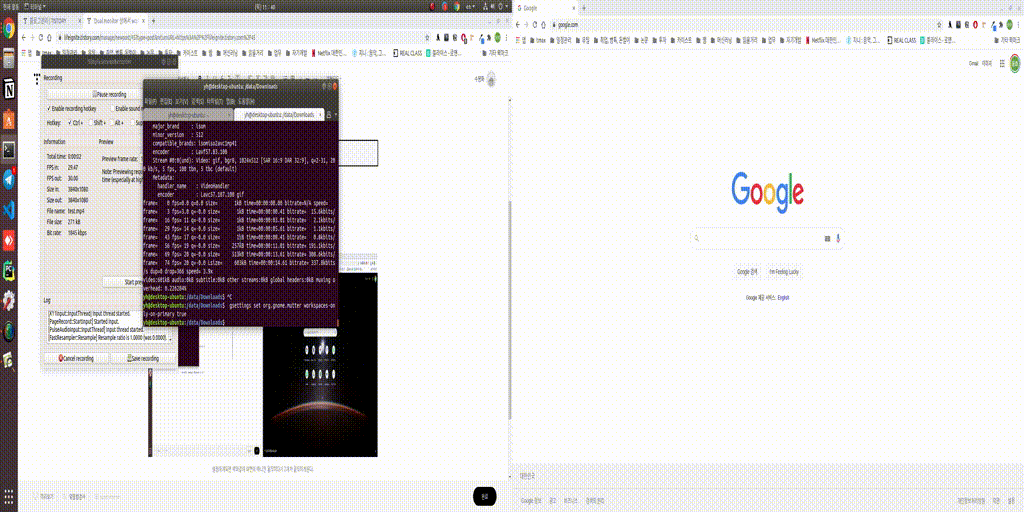1024x512 pixels.
Task: Open the Gmail link on Google page
Action: pos(972,63)
